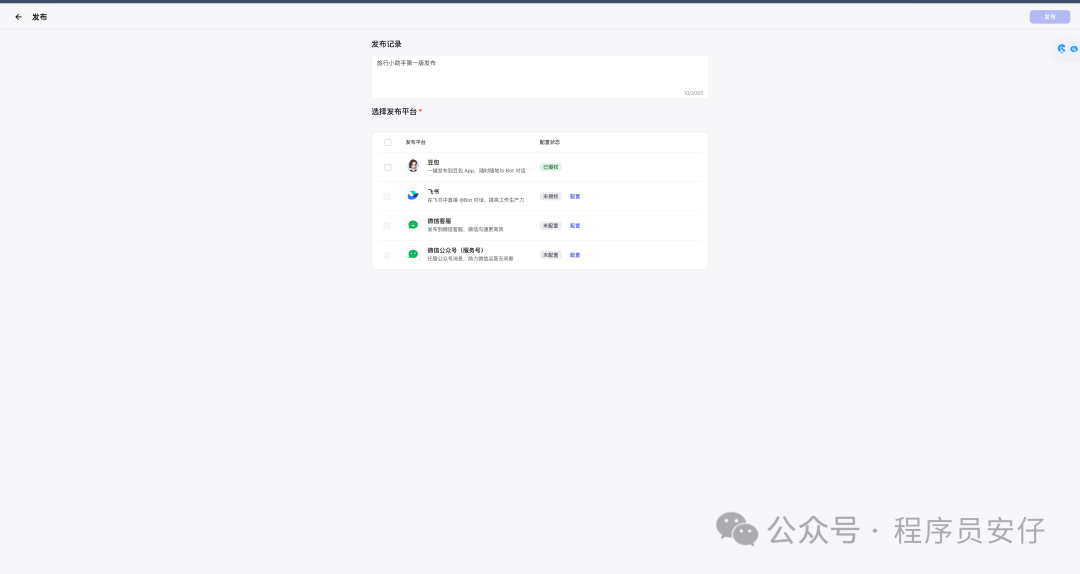Focus the 发布记录 text area
Viewport: 1080px width, 574px height.
[540, 76]
